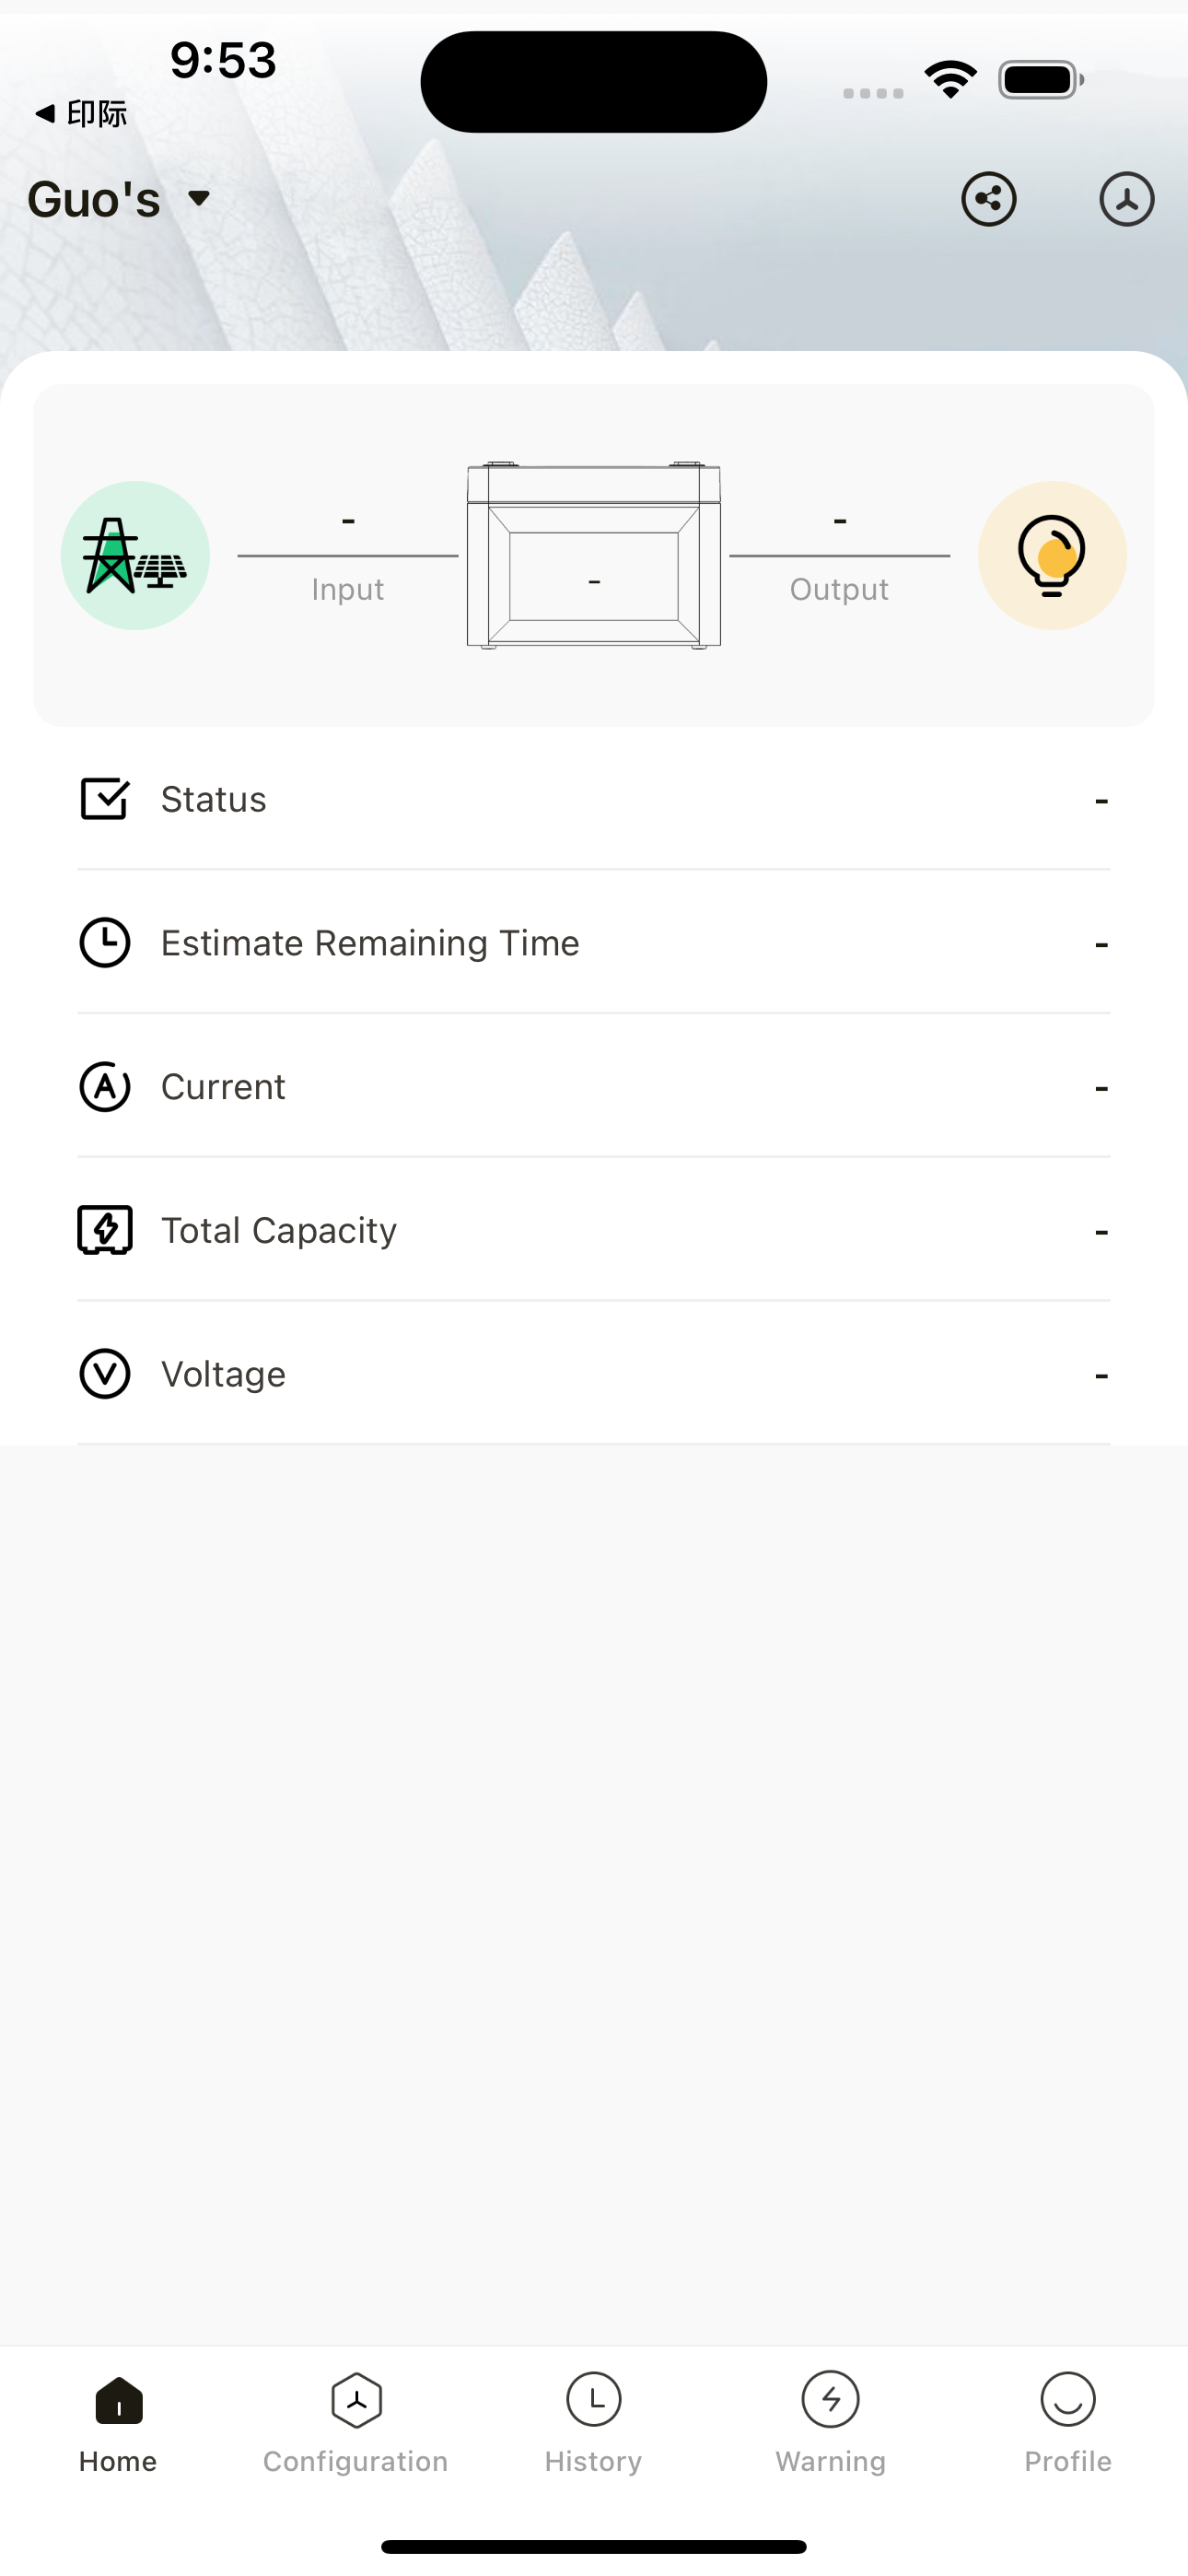Open the Status row

coord(594,799)
